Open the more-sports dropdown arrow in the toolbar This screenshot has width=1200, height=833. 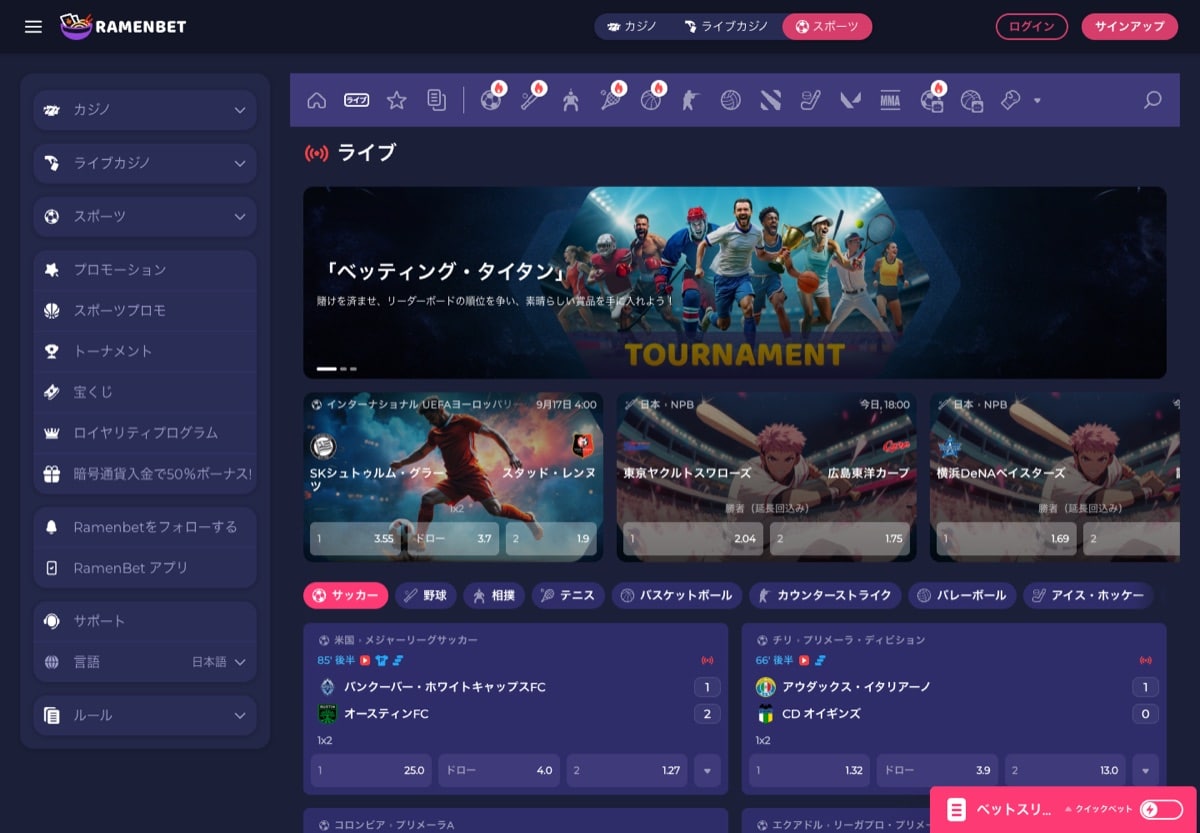(1037, 100)
